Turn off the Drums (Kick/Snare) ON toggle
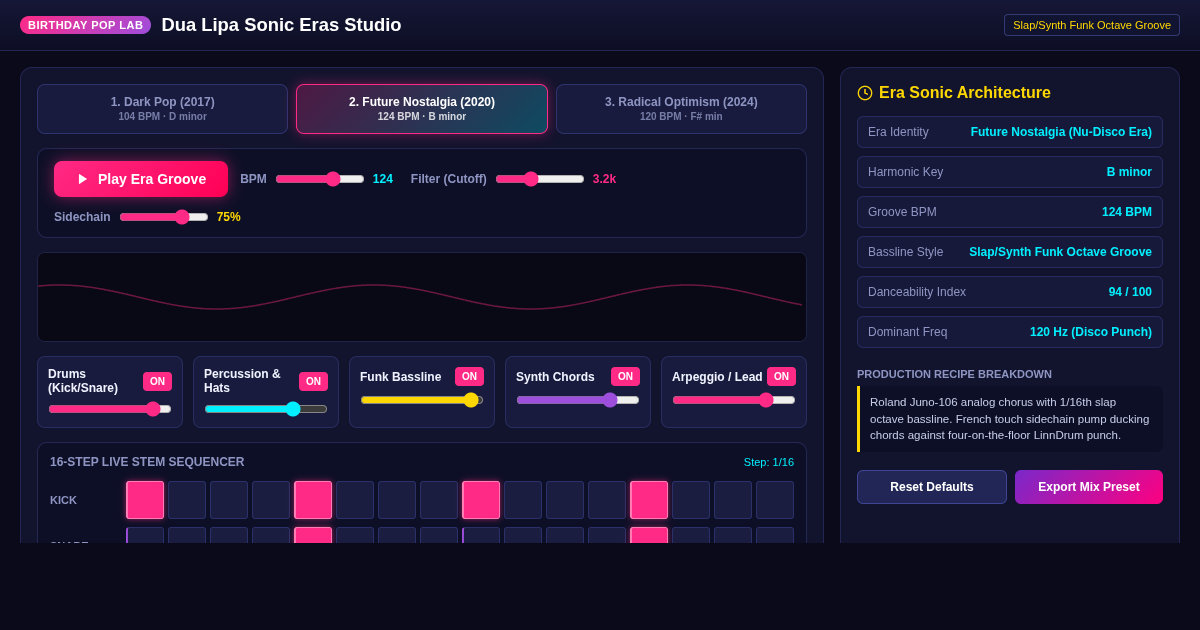Screen dimensions: 1200x630 click(157, 381)
